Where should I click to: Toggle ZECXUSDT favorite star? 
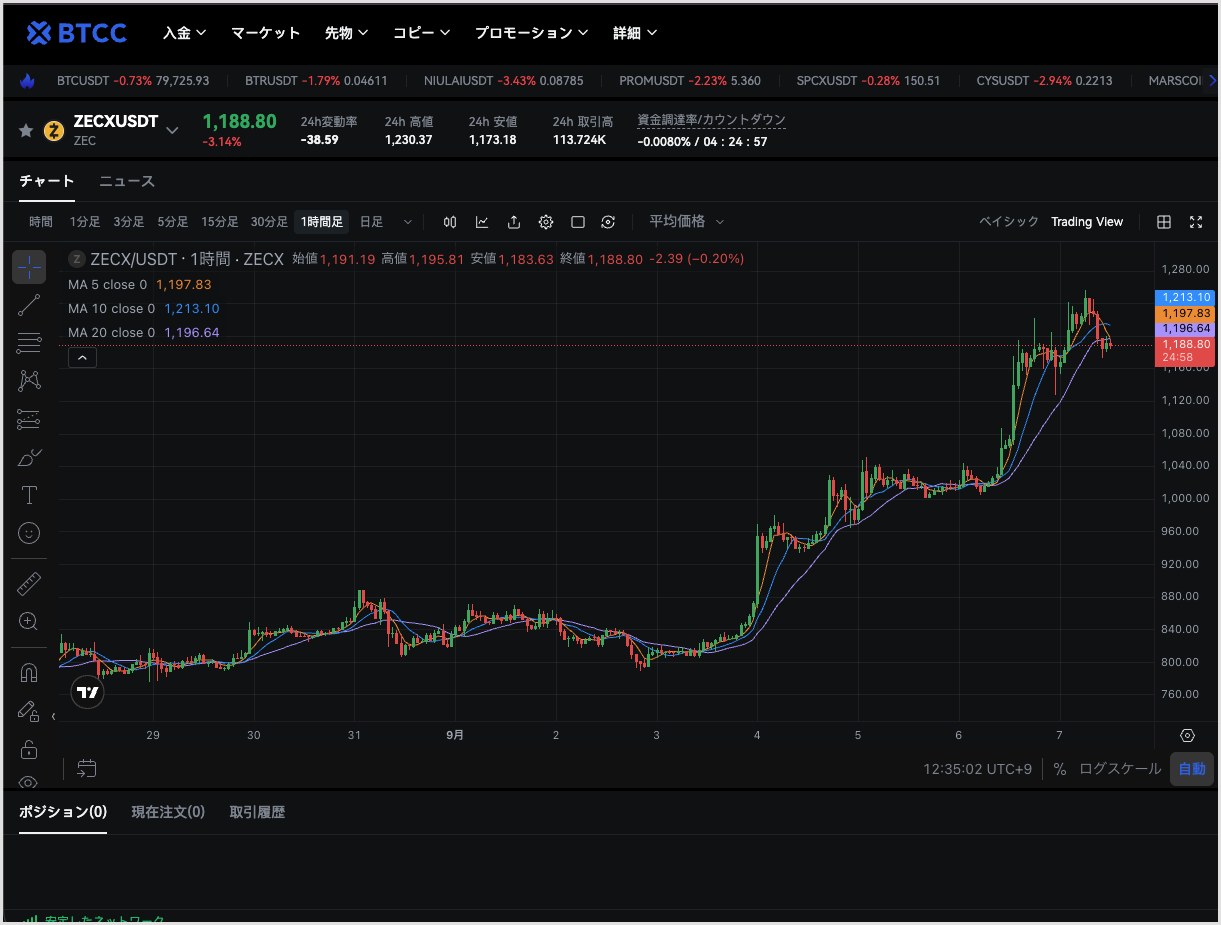click(x=26, y=131)
